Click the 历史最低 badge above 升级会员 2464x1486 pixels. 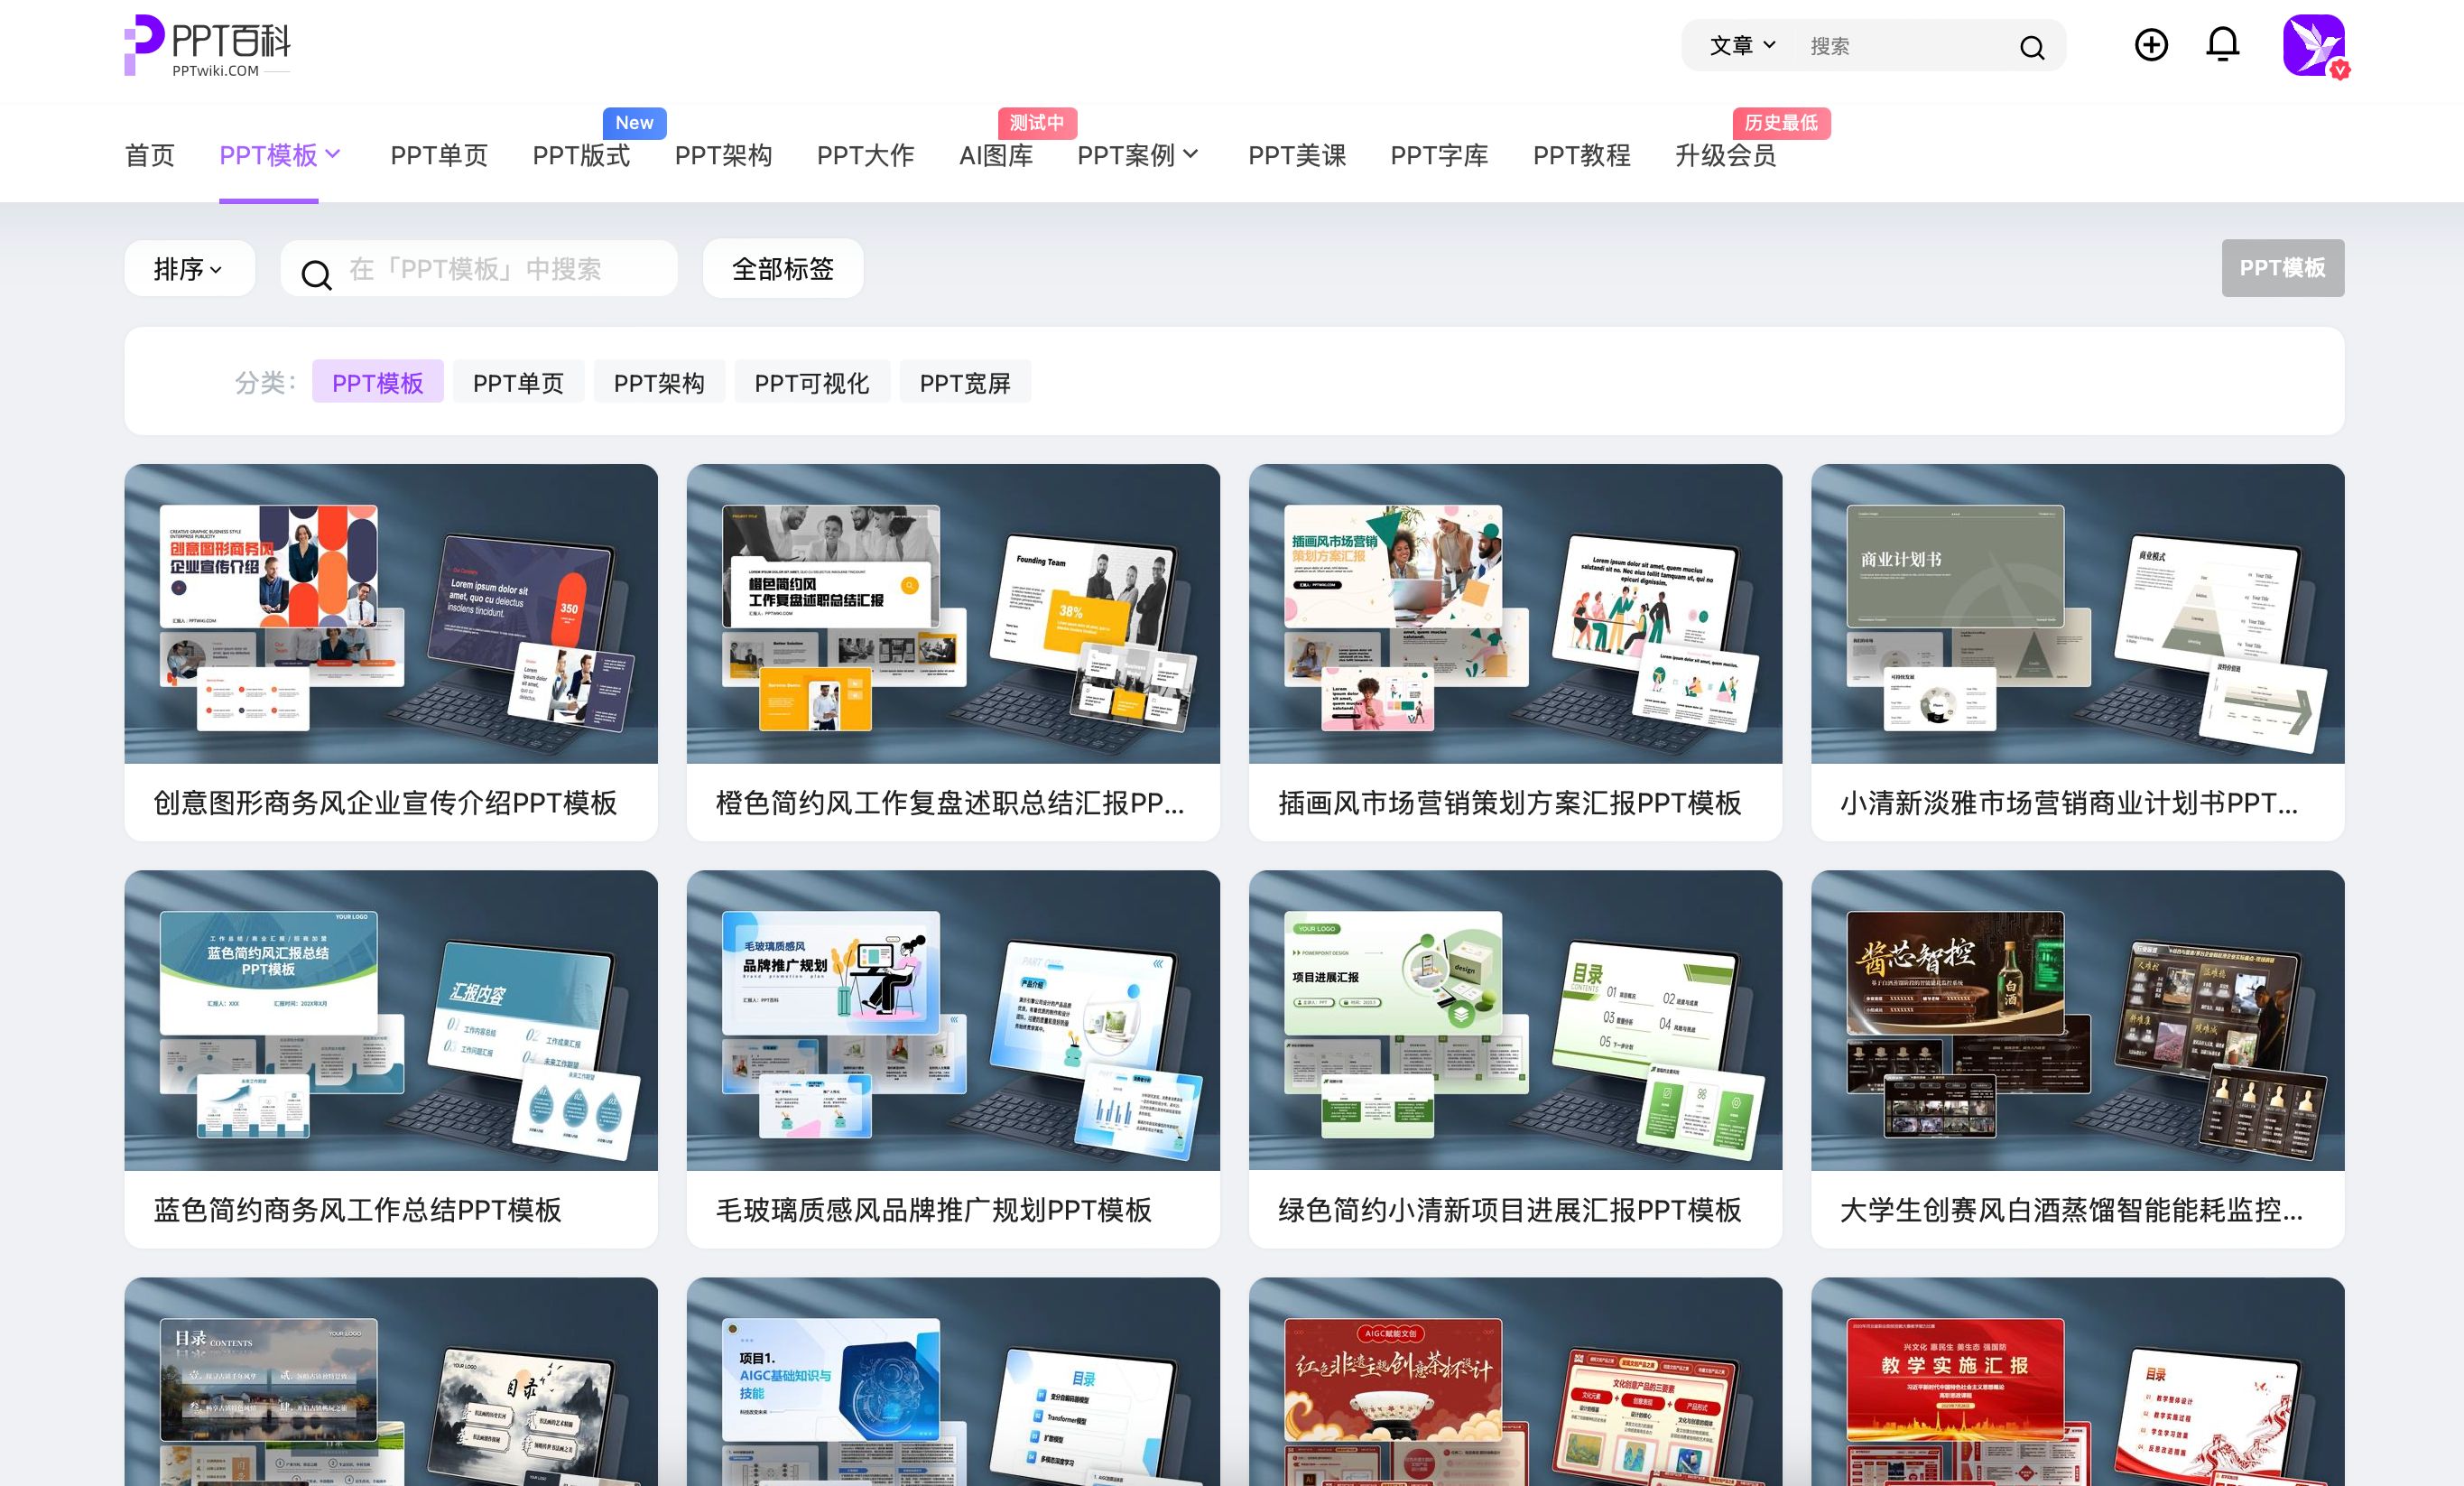1781,123
